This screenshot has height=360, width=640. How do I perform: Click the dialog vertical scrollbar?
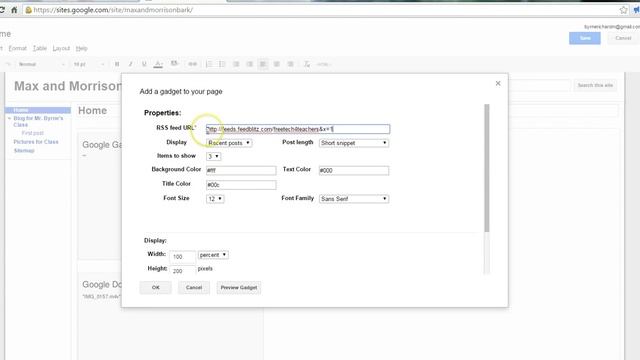487,168
